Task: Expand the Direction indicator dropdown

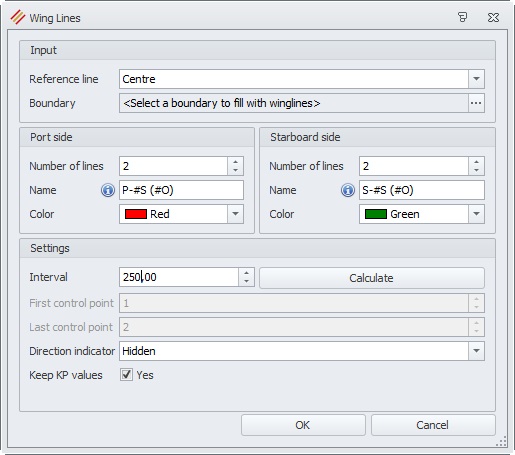Action: 476,351
